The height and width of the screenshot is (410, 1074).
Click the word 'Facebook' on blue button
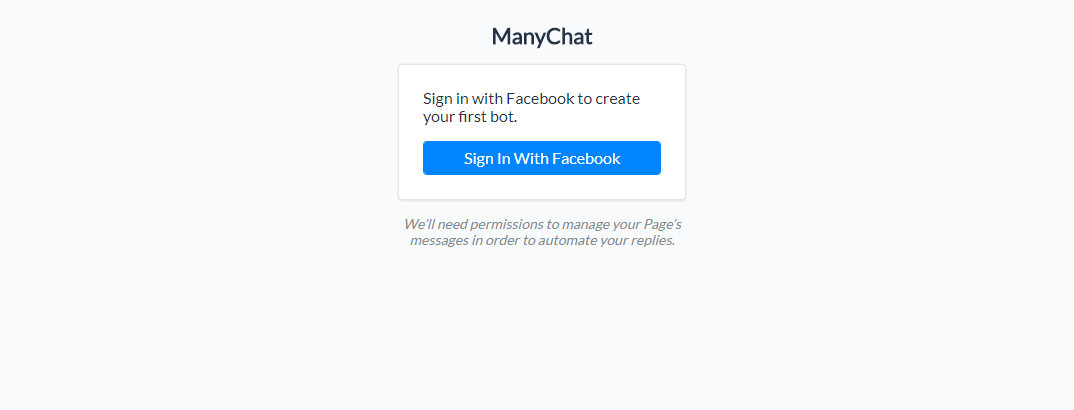coord(586,159)
